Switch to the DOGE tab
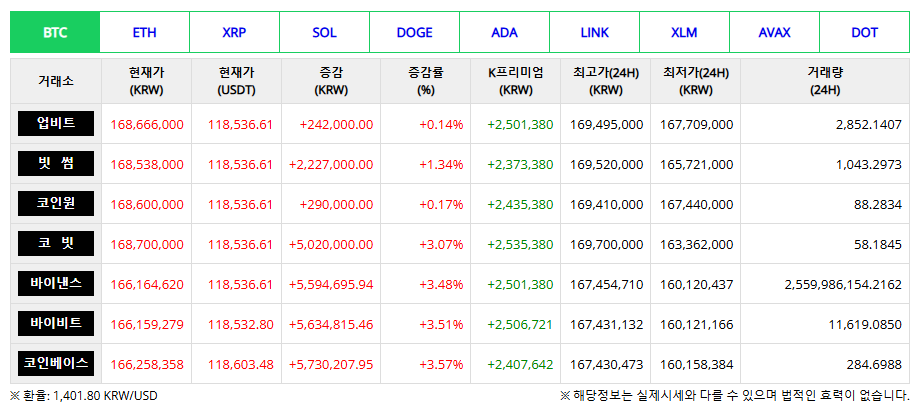Image resolution: width=920 pixels, height=410 pixels. [x=414, y=33]
